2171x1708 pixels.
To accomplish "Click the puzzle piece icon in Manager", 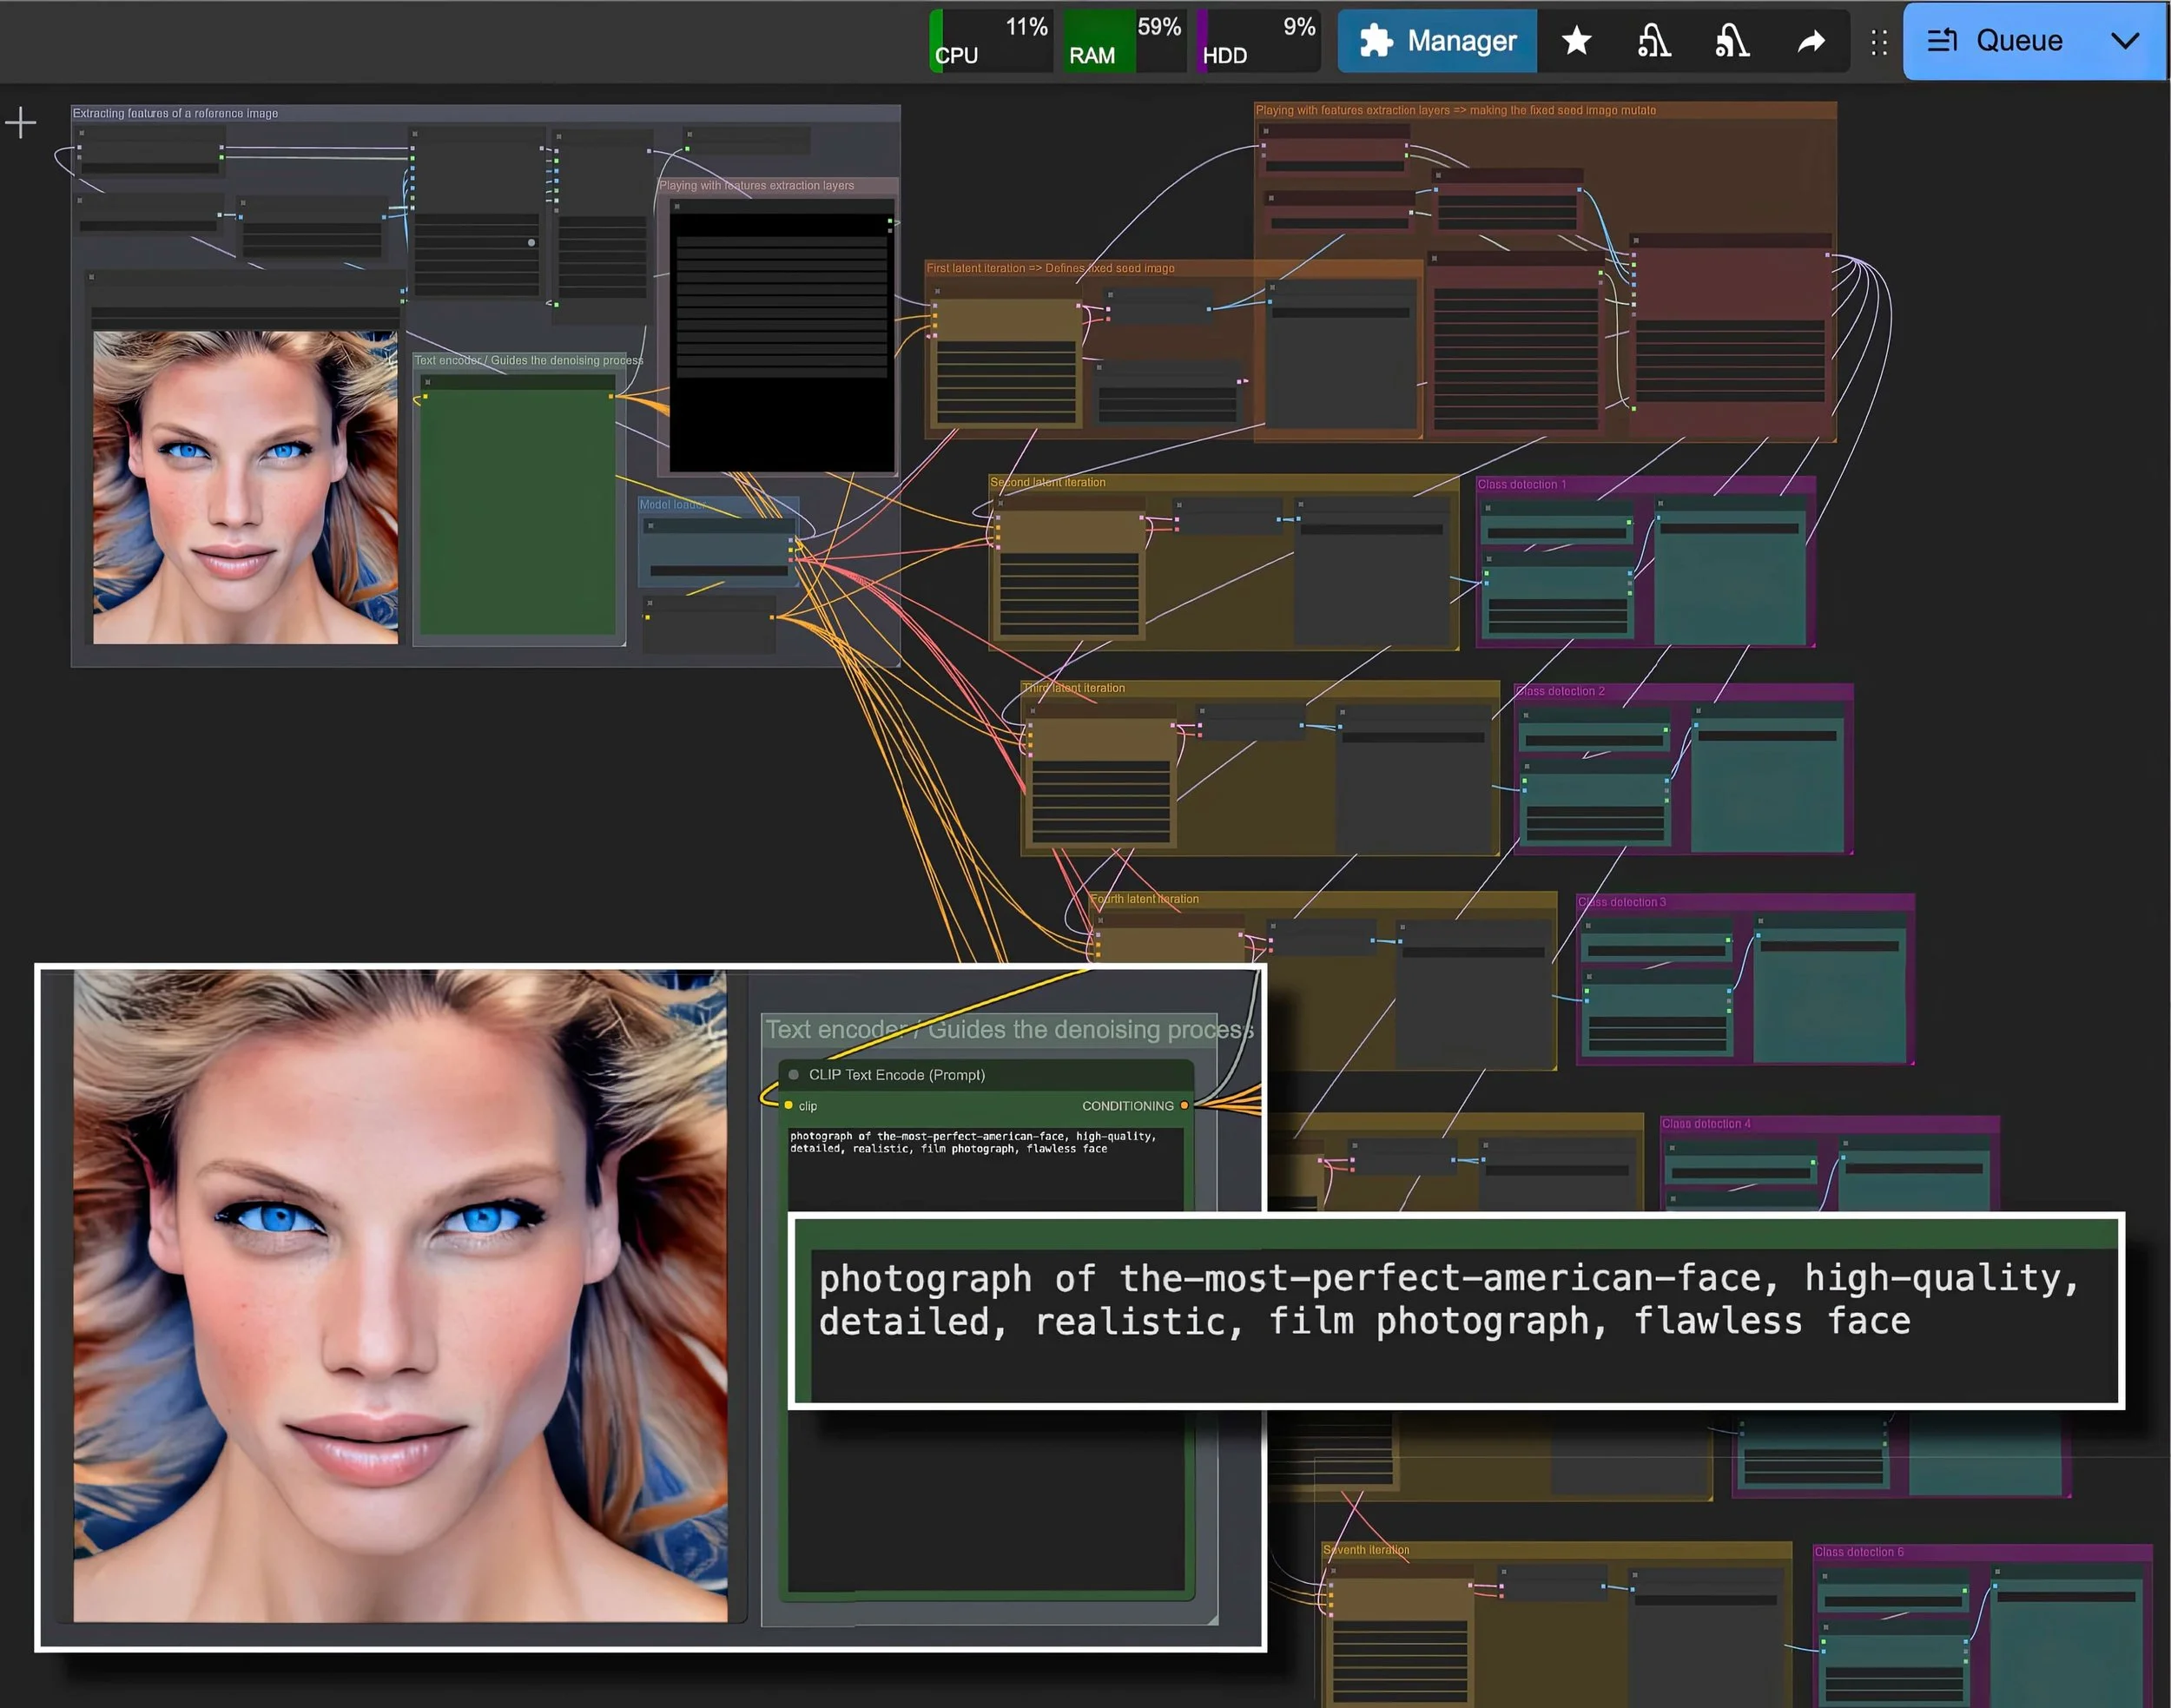I will tap(1376, 41).
